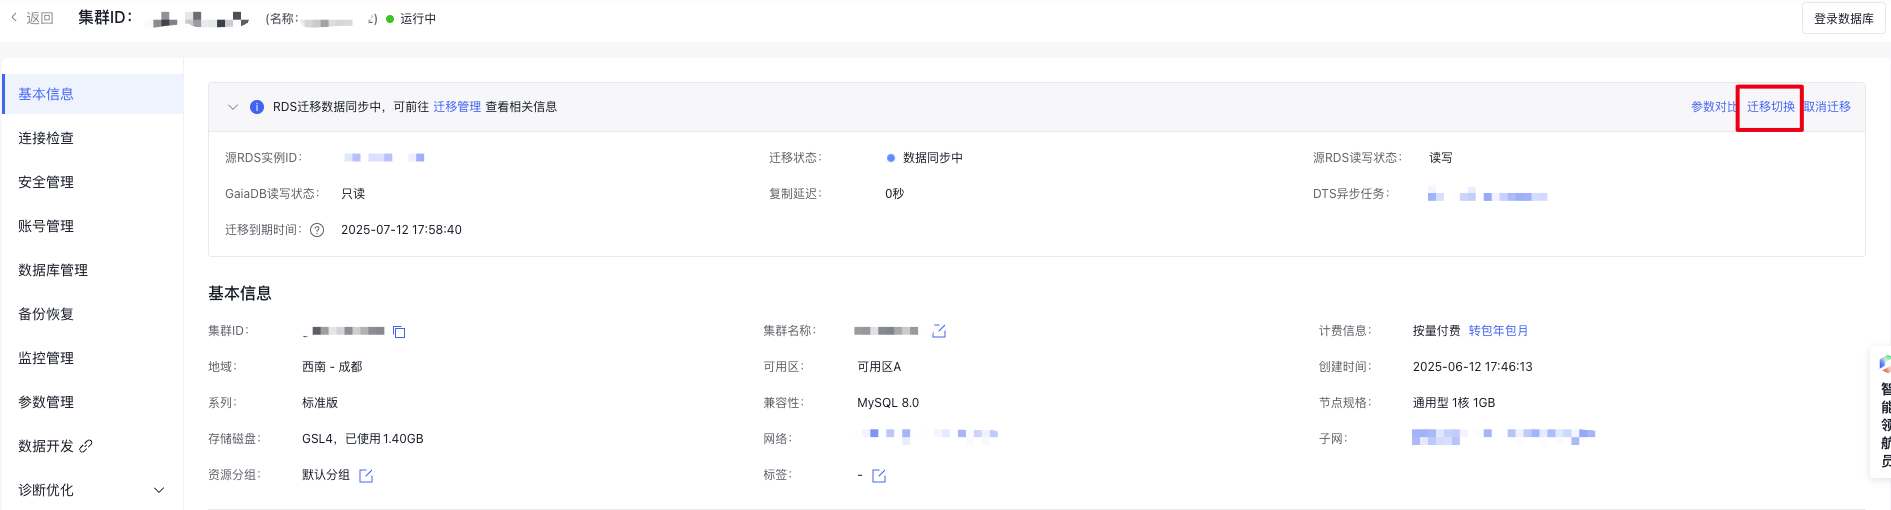The height and width of the screenshot is (510, 1891).
Task: Copy the 集群ID value icon
Action: click(399, 332)
